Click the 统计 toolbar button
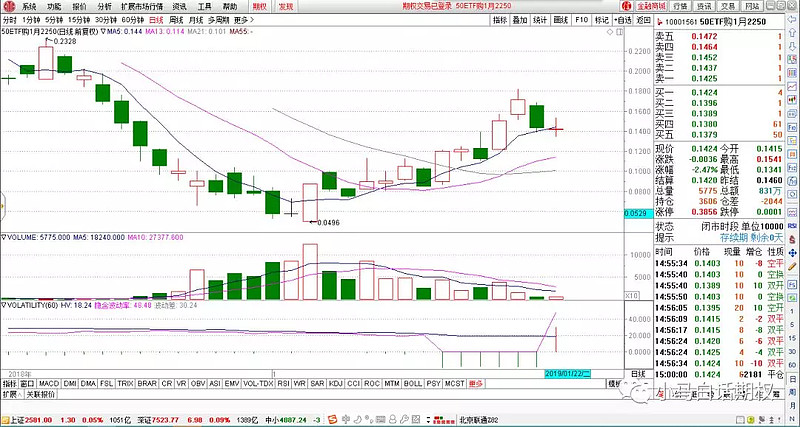 point(540,20)
